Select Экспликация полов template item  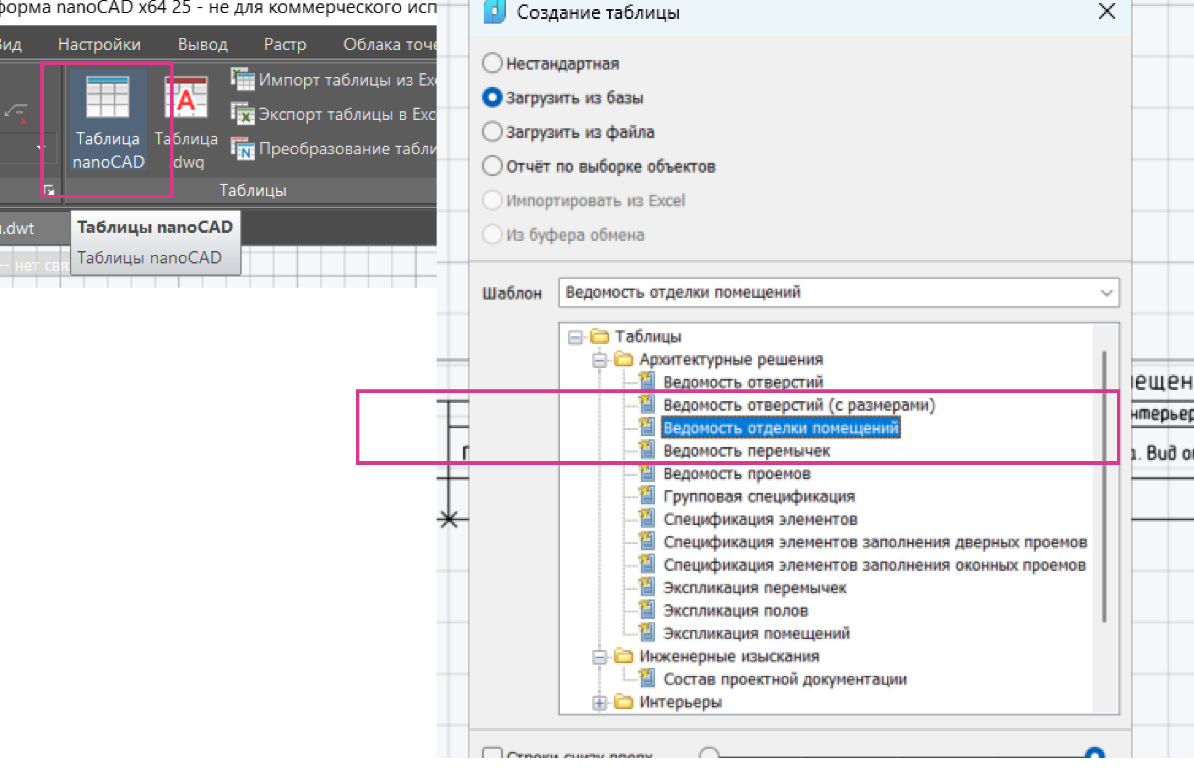735,610
